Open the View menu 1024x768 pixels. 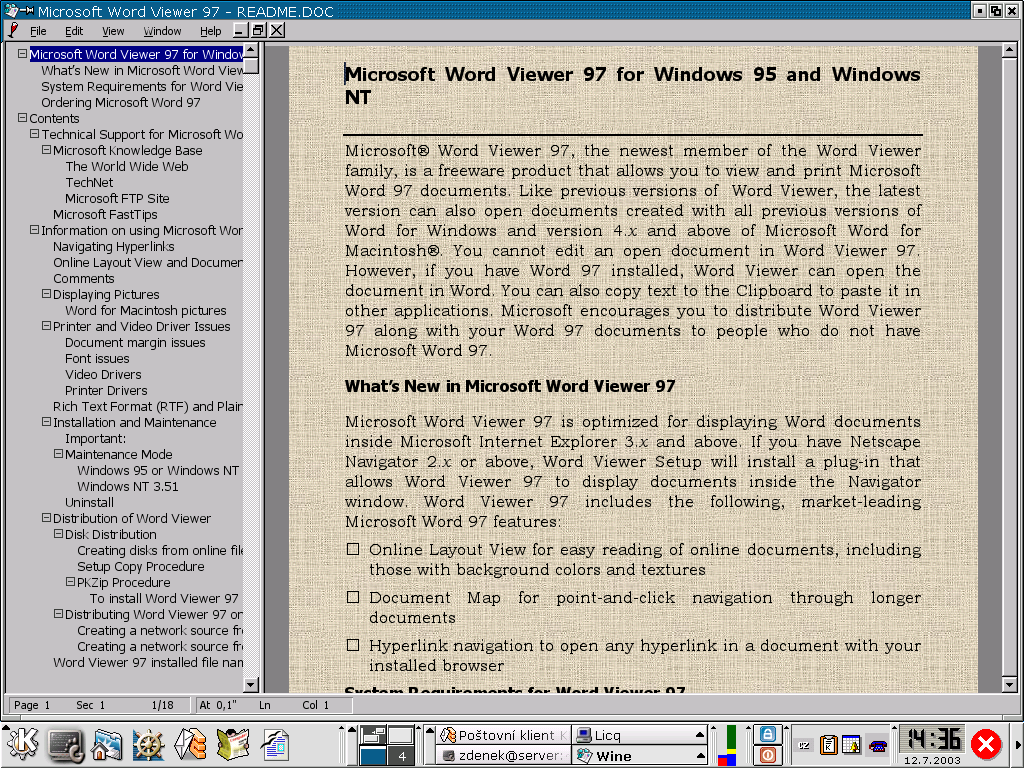click(113, 31)
